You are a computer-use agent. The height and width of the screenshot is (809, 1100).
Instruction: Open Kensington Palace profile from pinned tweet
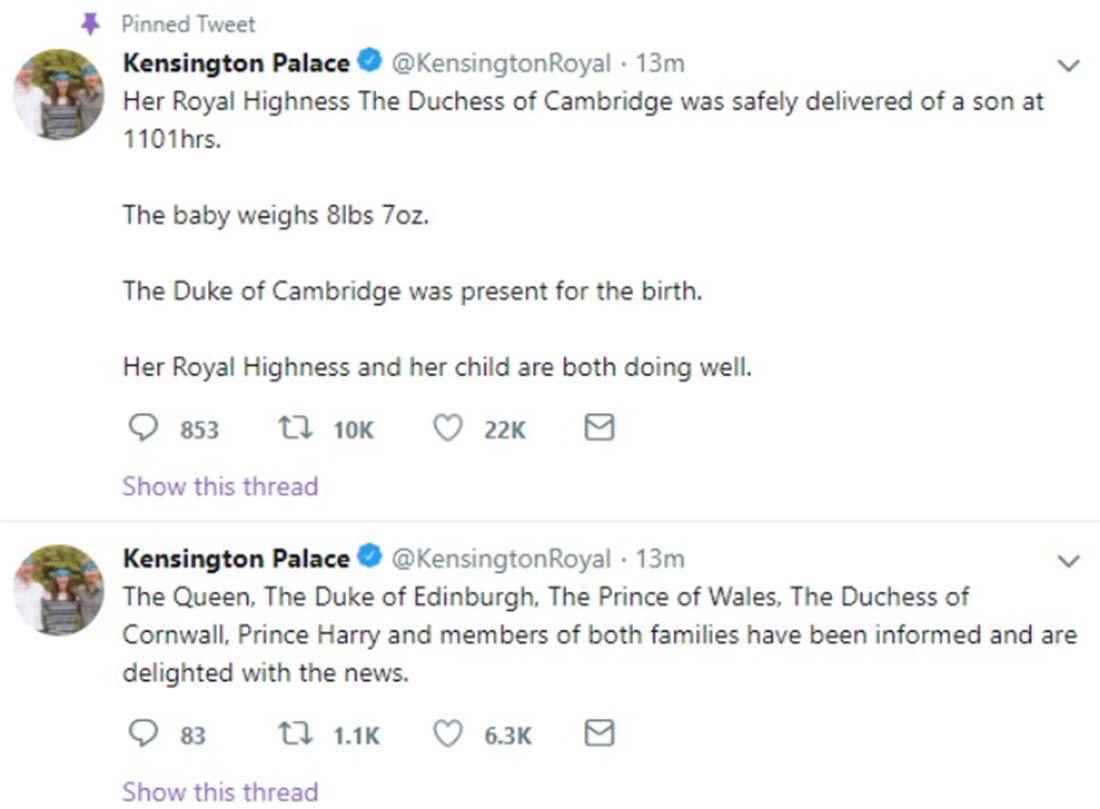pyautogui.click(x=236, y=63)
